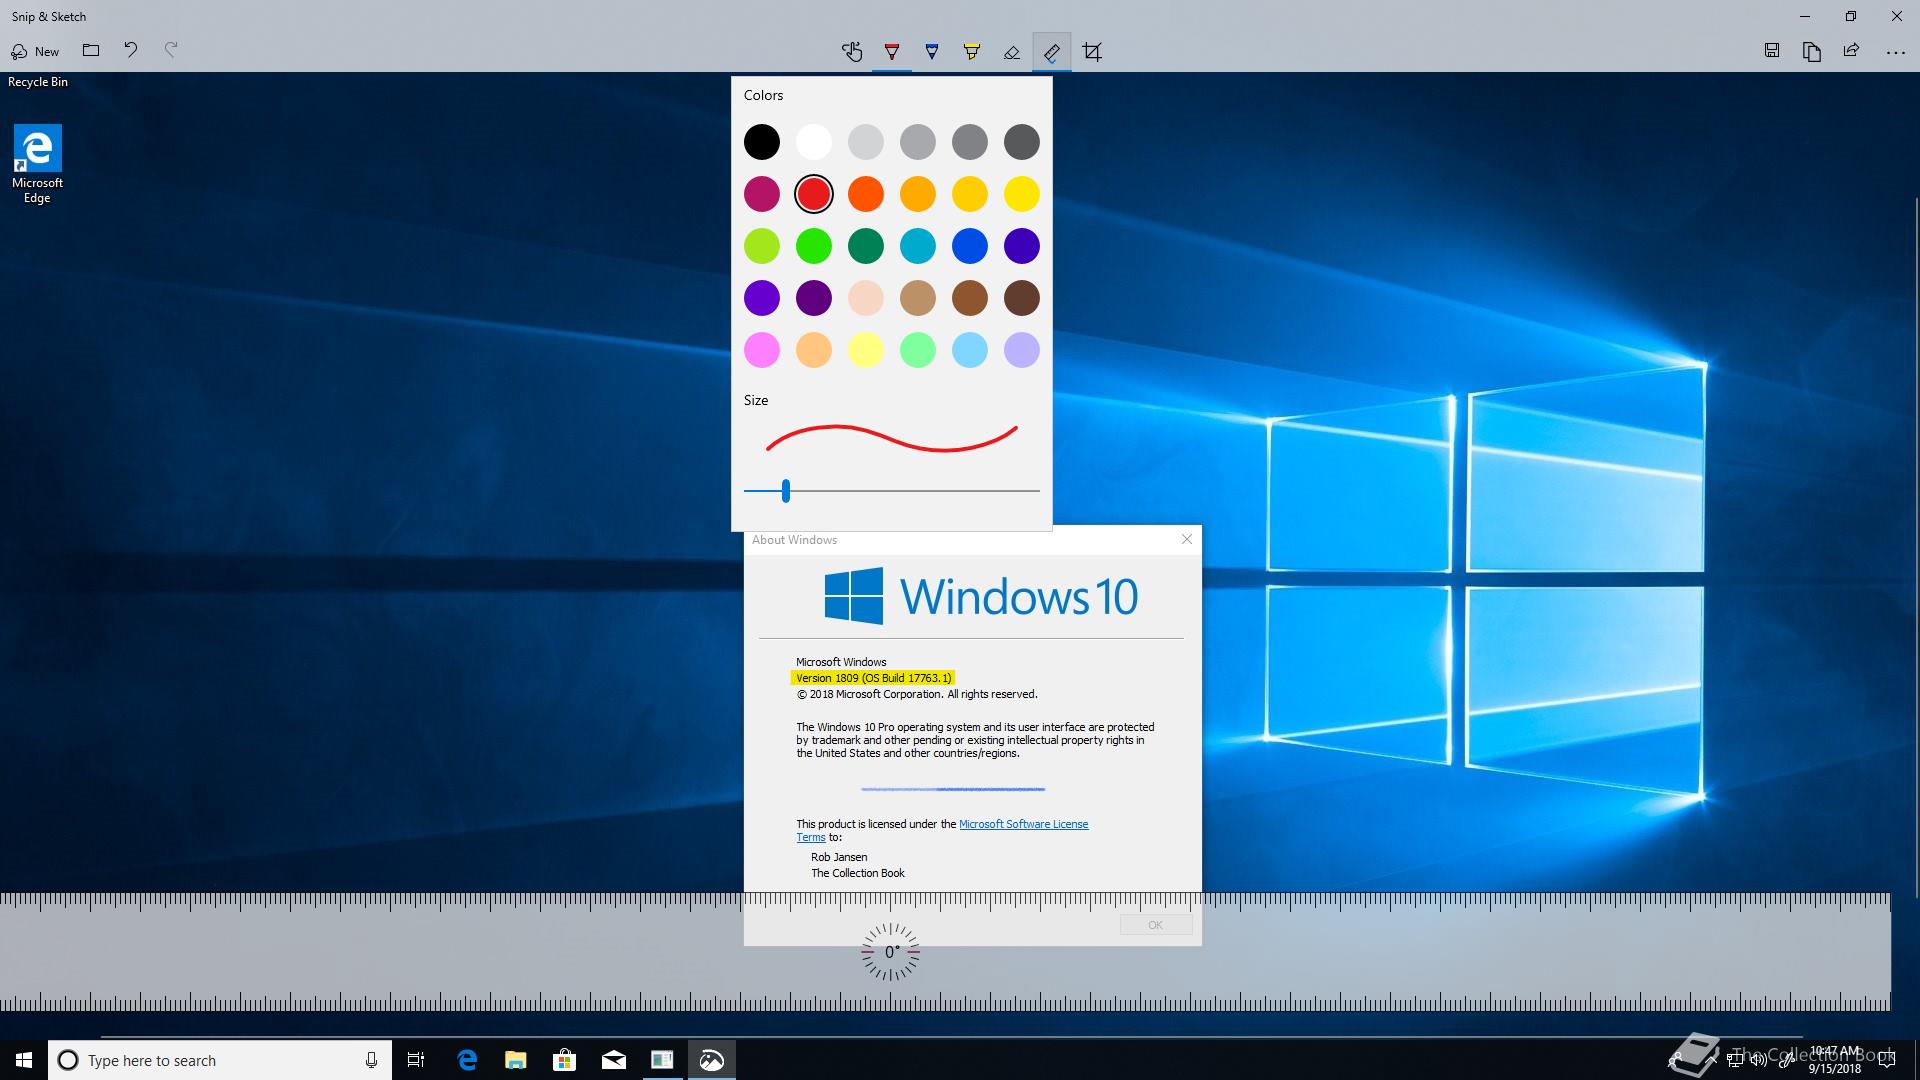The width and height of the screenshot is (1920, 1080).
Task: Click the Snip & Sketch taskbar icon
Action: (x=711, y=1060)
